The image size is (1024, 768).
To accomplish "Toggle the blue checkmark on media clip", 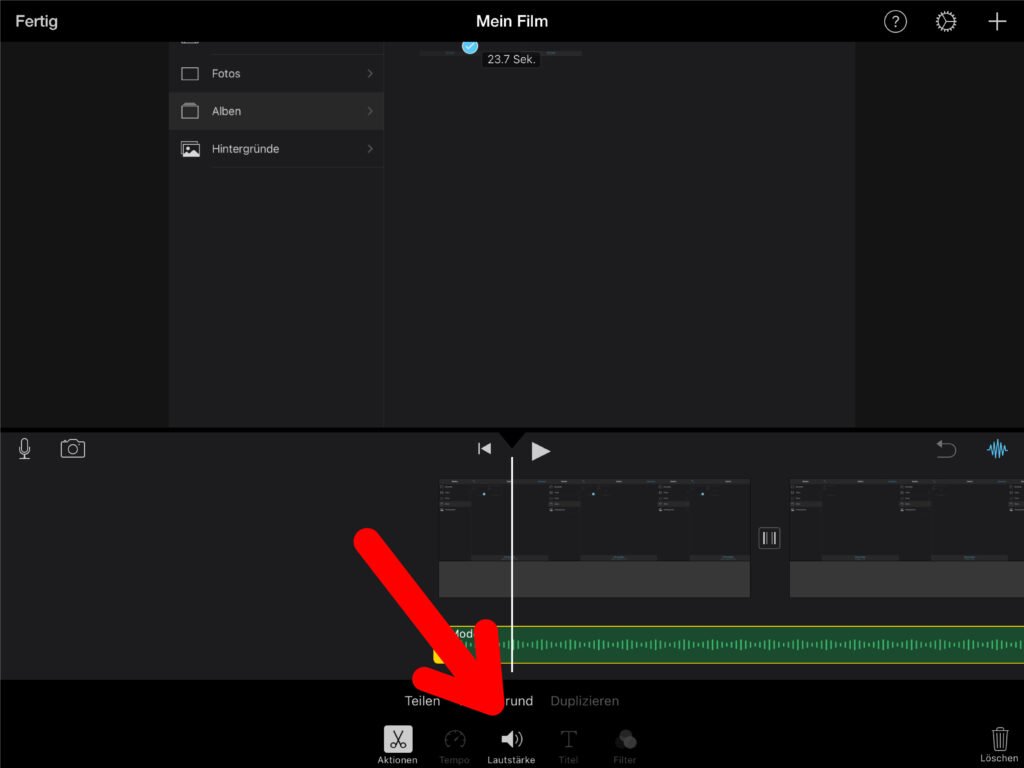I will point(470,46).
